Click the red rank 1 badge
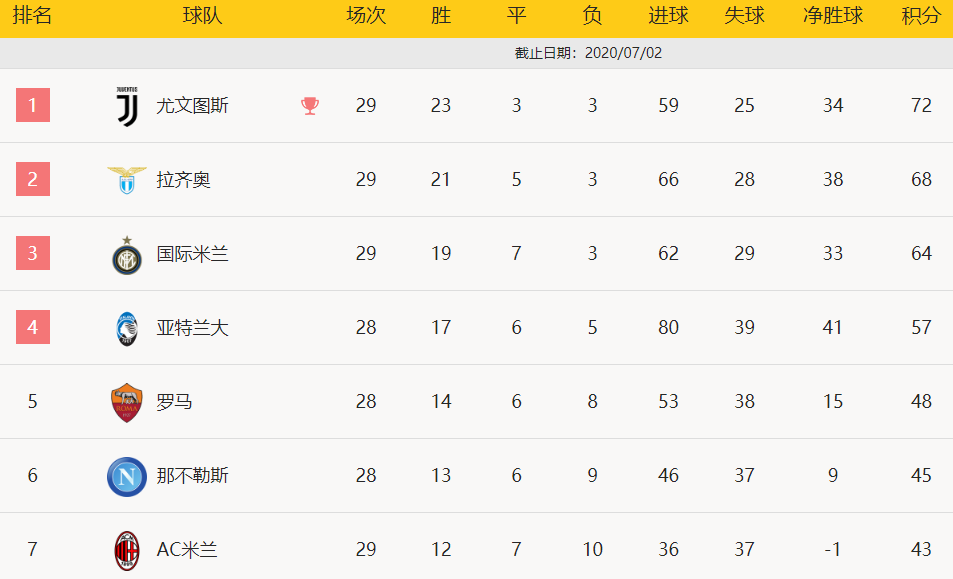The width and height of the screenshot is (953, 579). click(33, 105)
